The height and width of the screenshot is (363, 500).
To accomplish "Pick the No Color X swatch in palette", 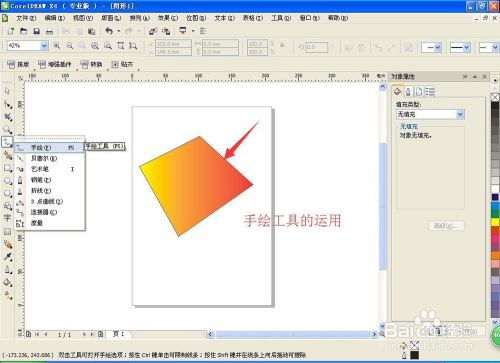I will click(495, 97).
